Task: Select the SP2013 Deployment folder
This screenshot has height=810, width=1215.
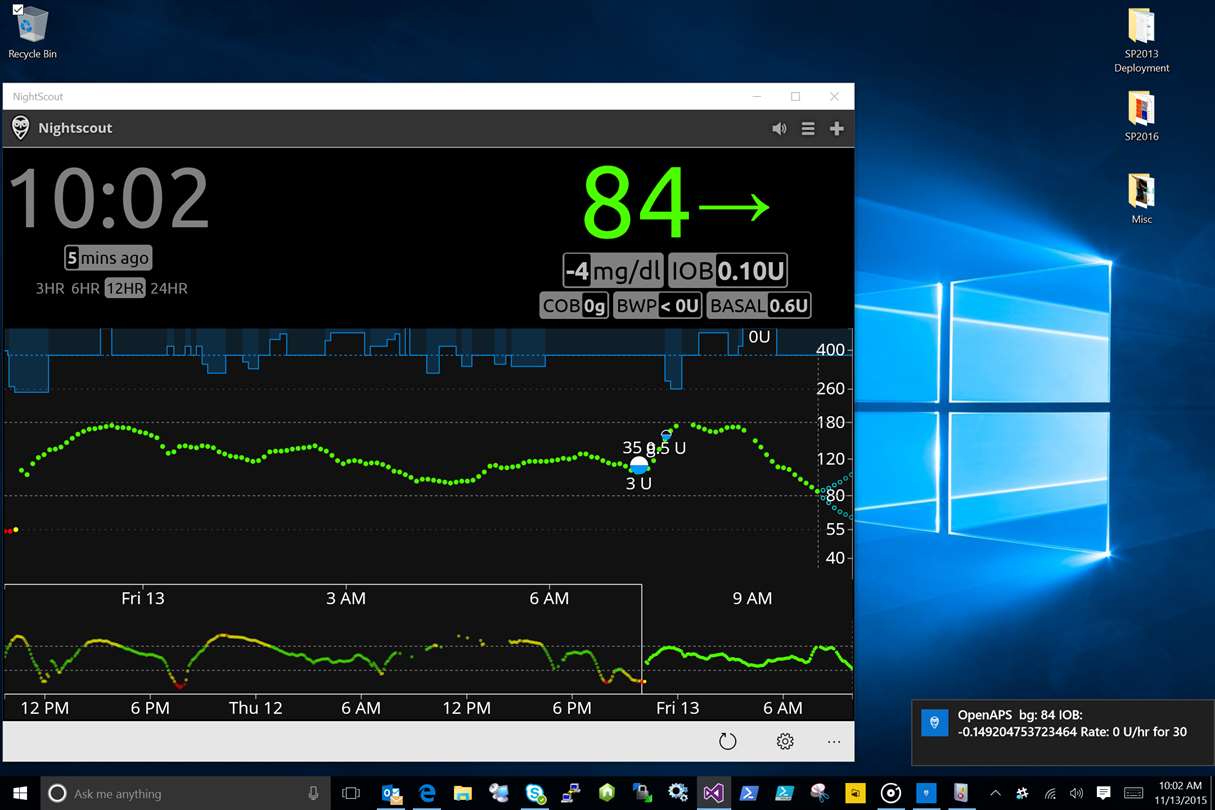Action: point(1141,40)
